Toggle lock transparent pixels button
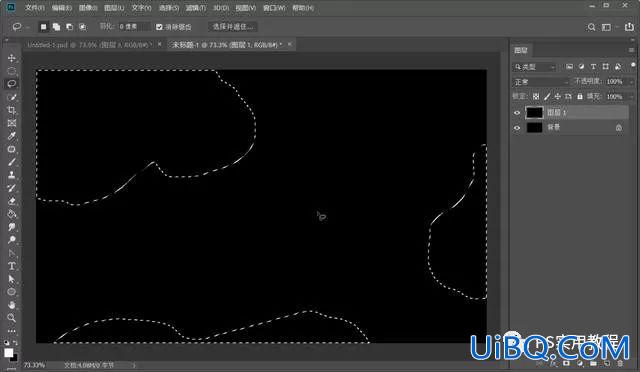The width and height of the screenshot is (640, 372). 536,97
